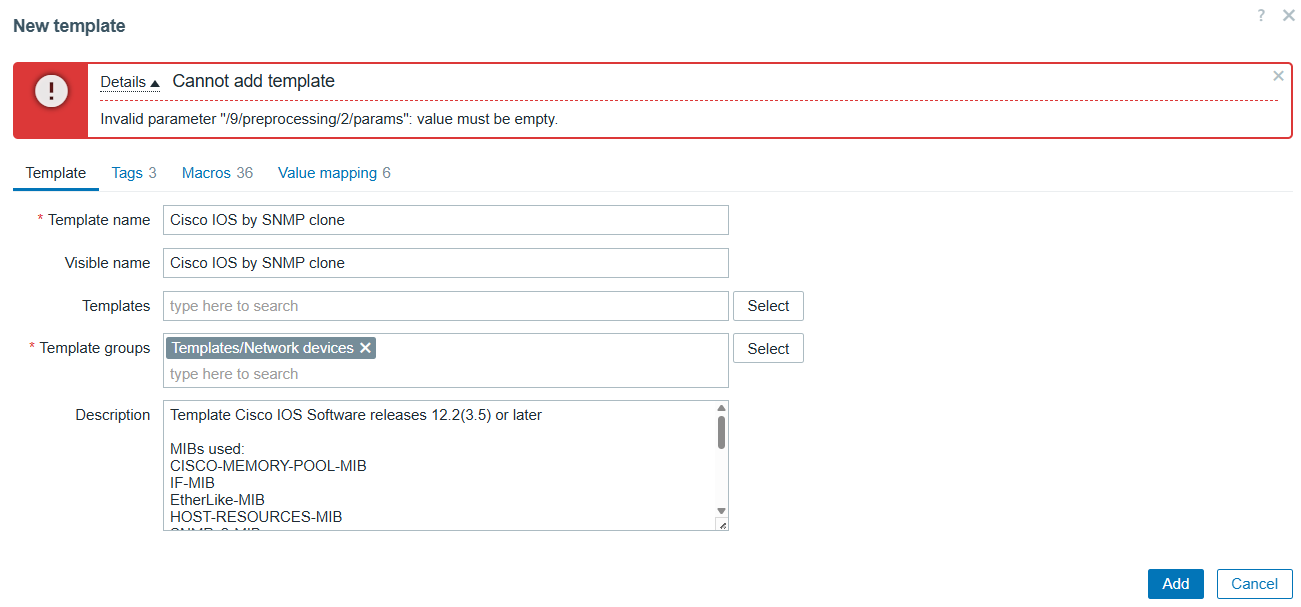
Task: Focus the Template name input field
Action: click(445, 220)
